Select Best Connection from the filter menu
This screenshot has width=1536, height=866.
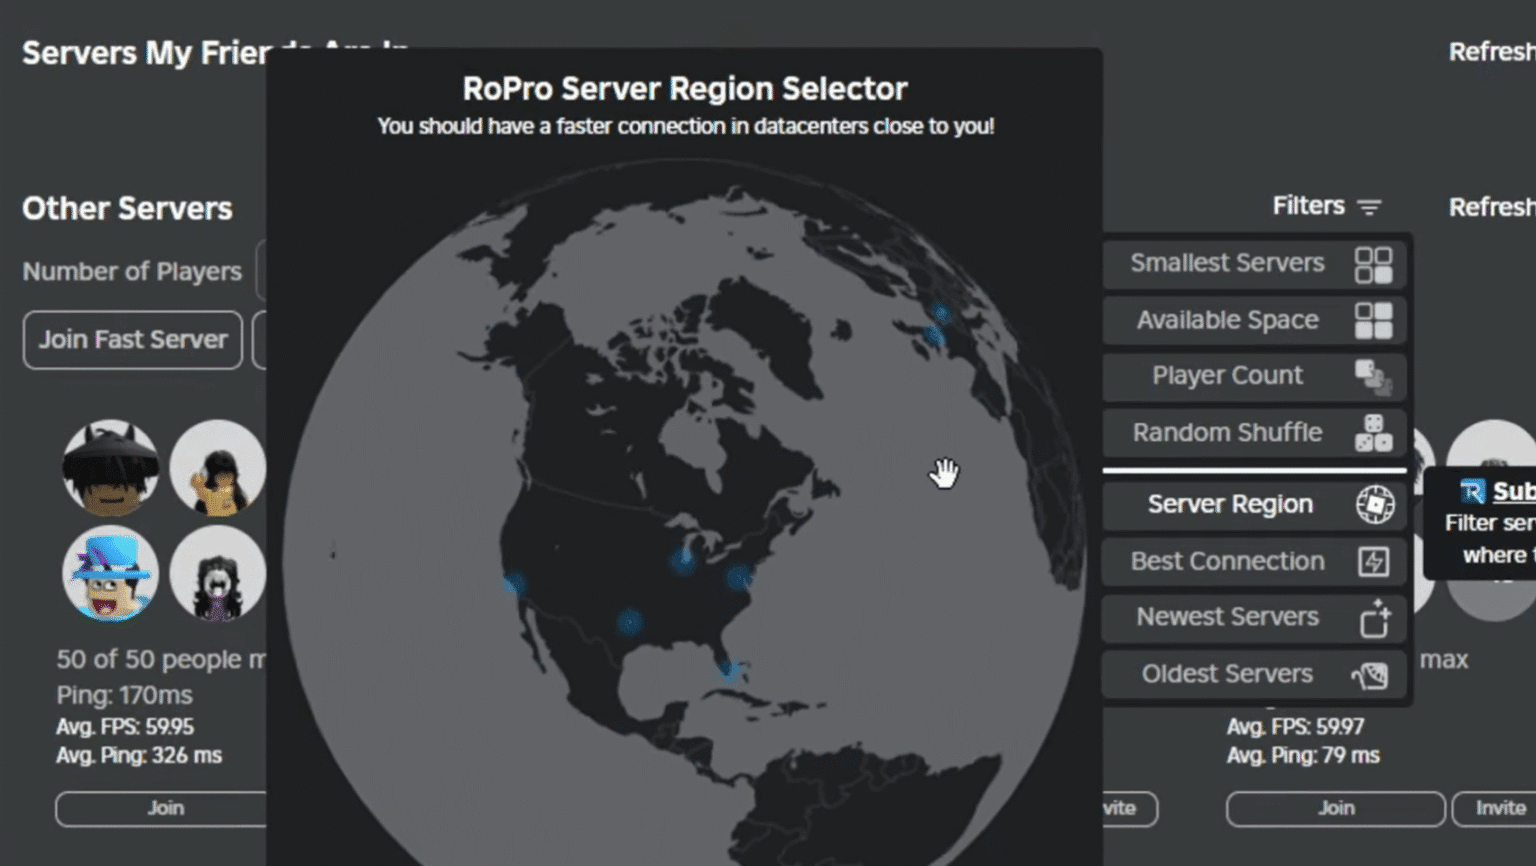click(1227, 561)
